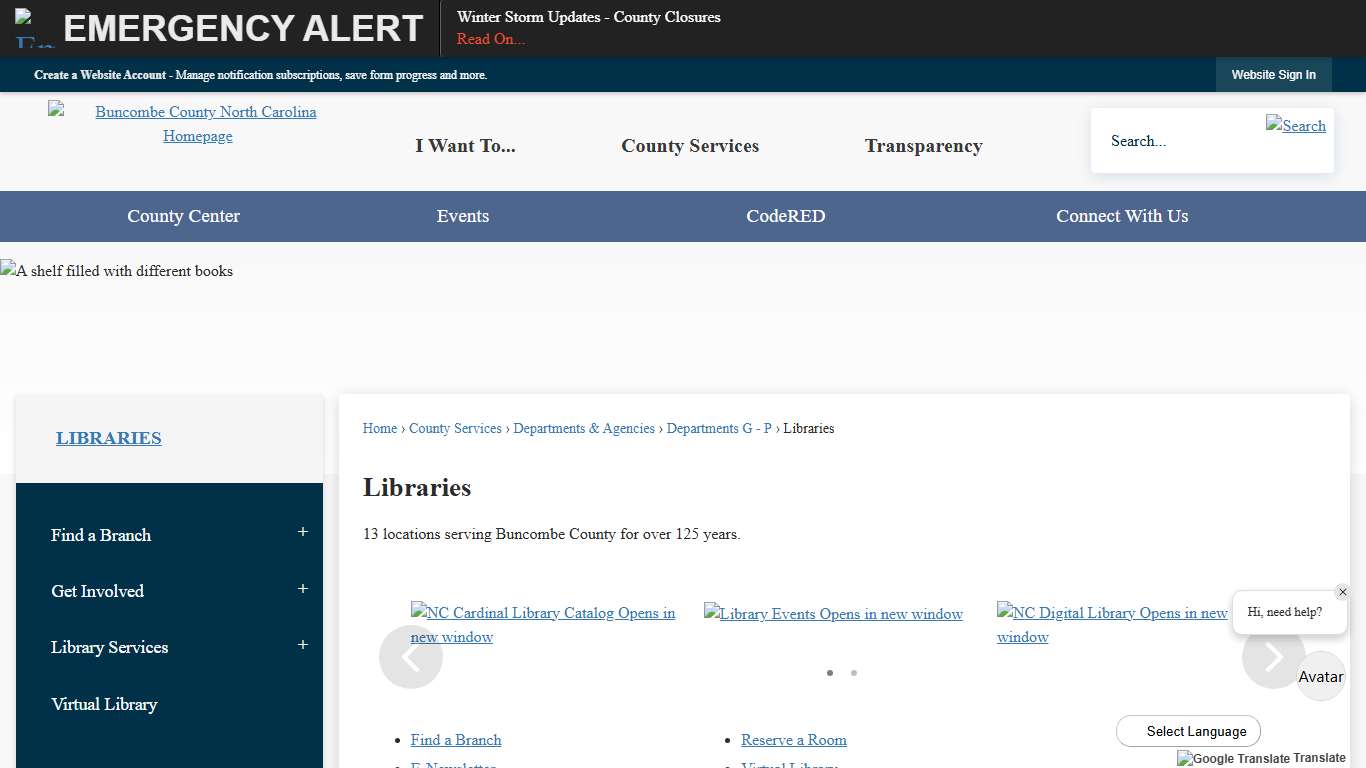The image size is (1366, 768).
Task: Open the Transparency menu
Action: click(923, 146)
